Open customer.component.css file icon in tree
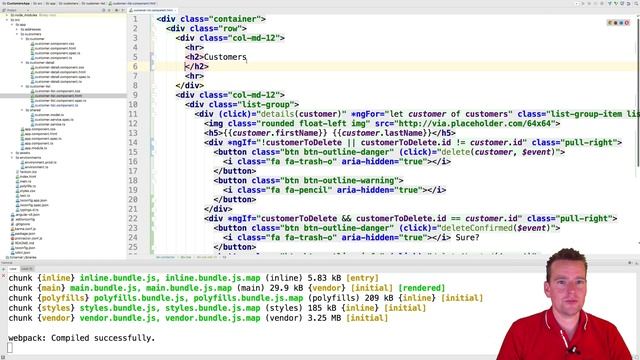Image resolution: width=640 pixels, height=360 pixels. pyautogui.click(x=32, y=43)
